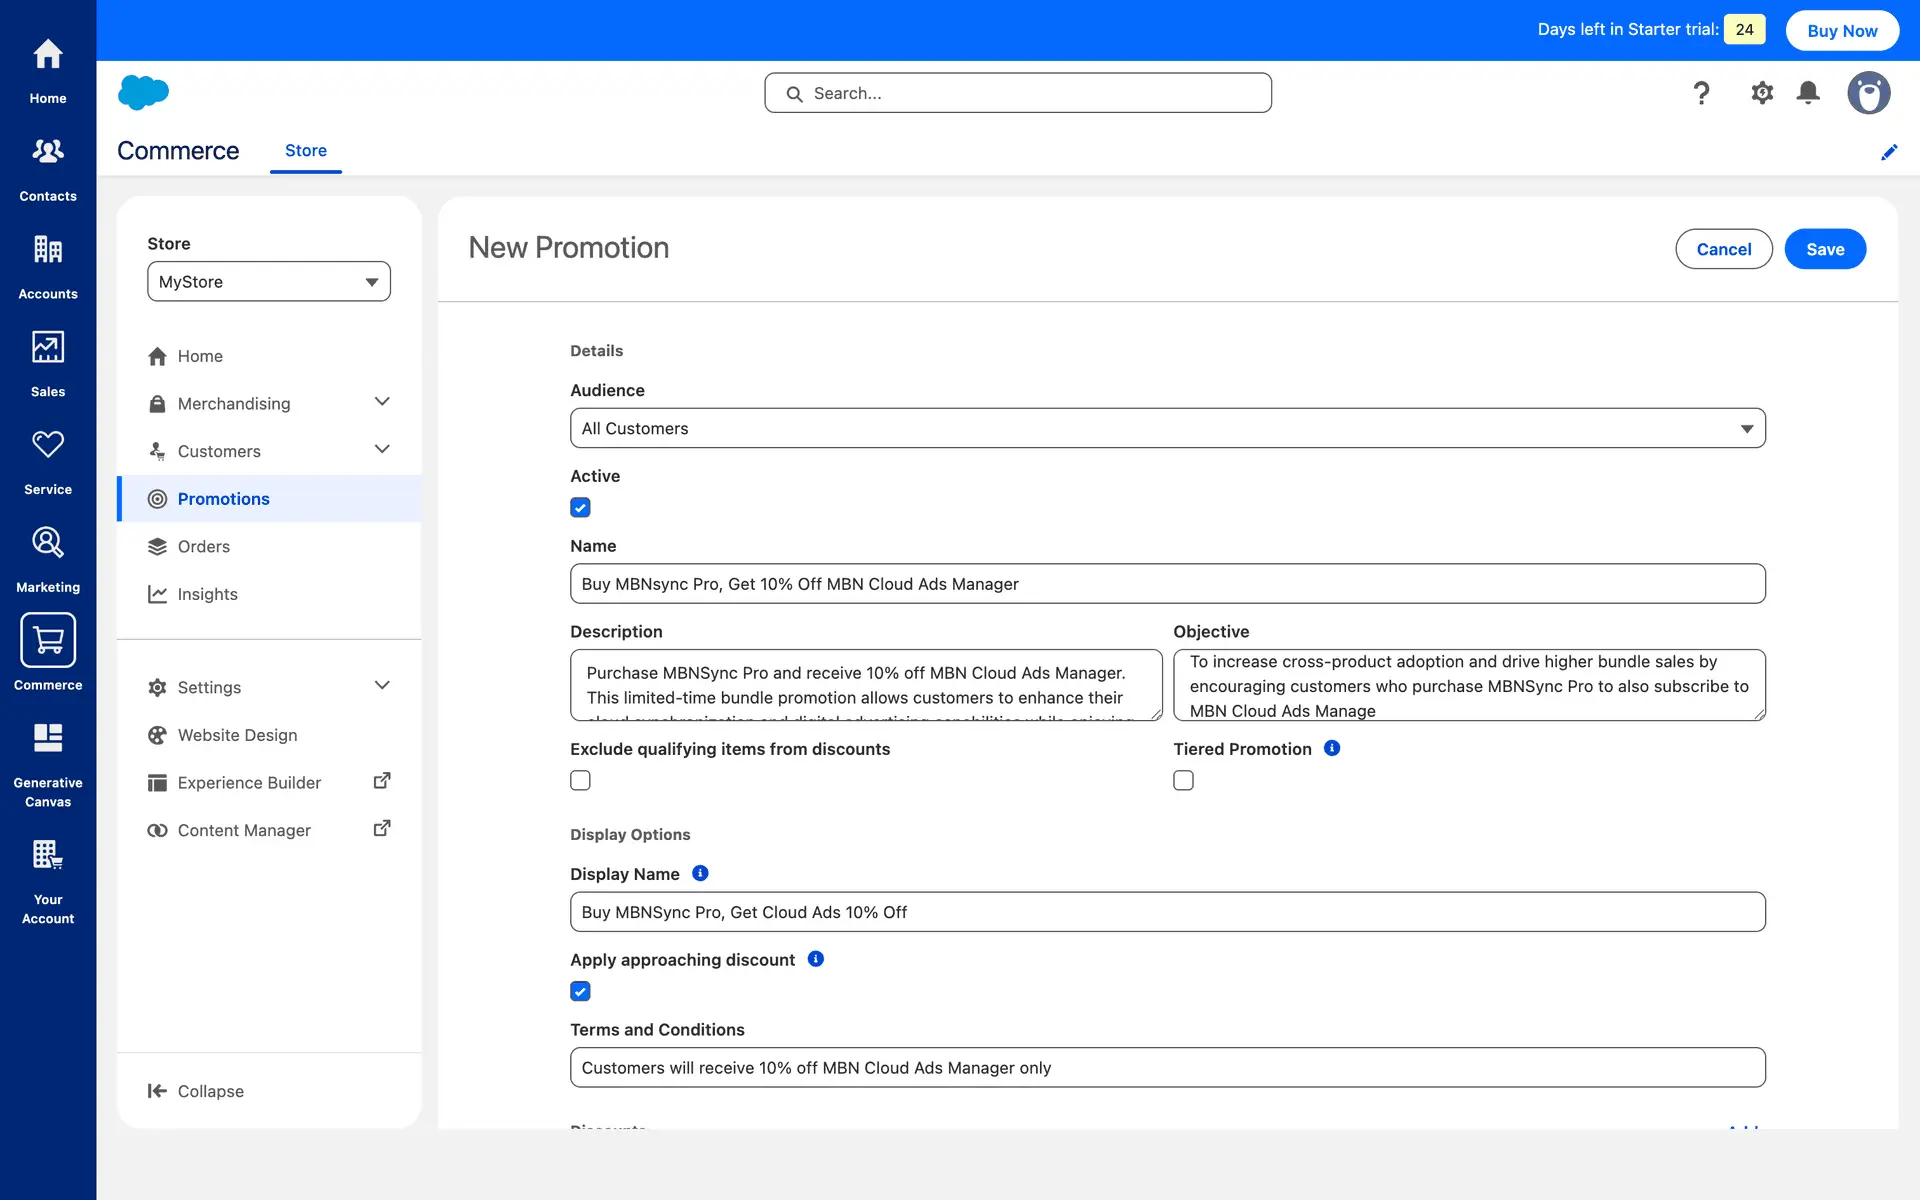
Task: Click the pencil edit icon near tabs
Action: 1889,152
